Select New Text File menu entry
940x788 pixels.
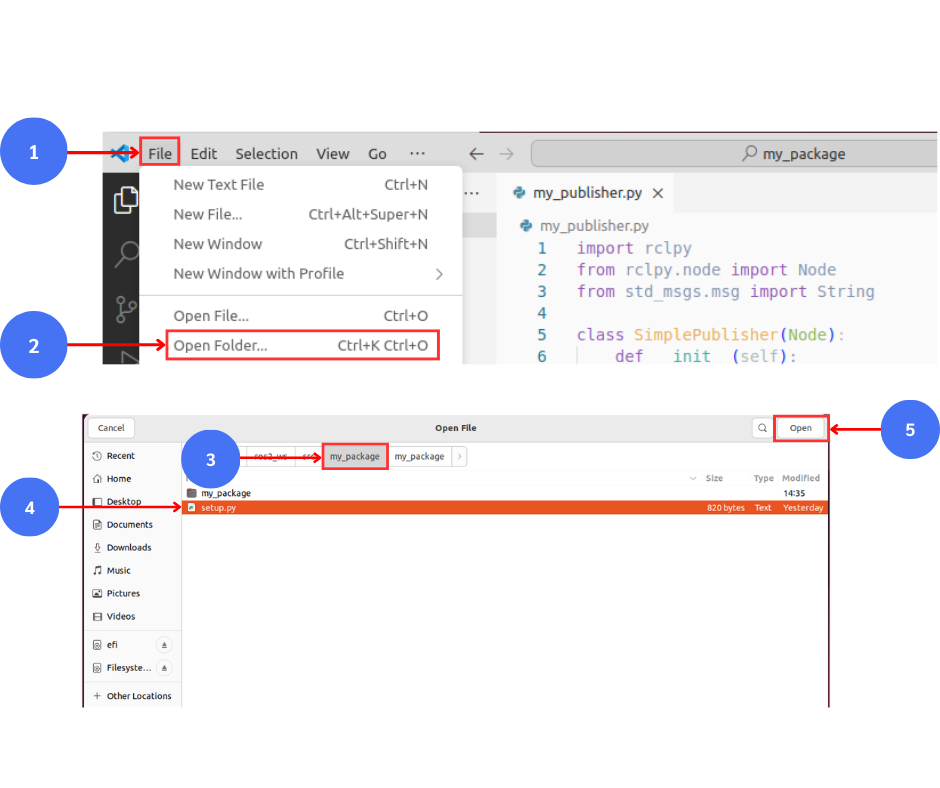point(219,185)
